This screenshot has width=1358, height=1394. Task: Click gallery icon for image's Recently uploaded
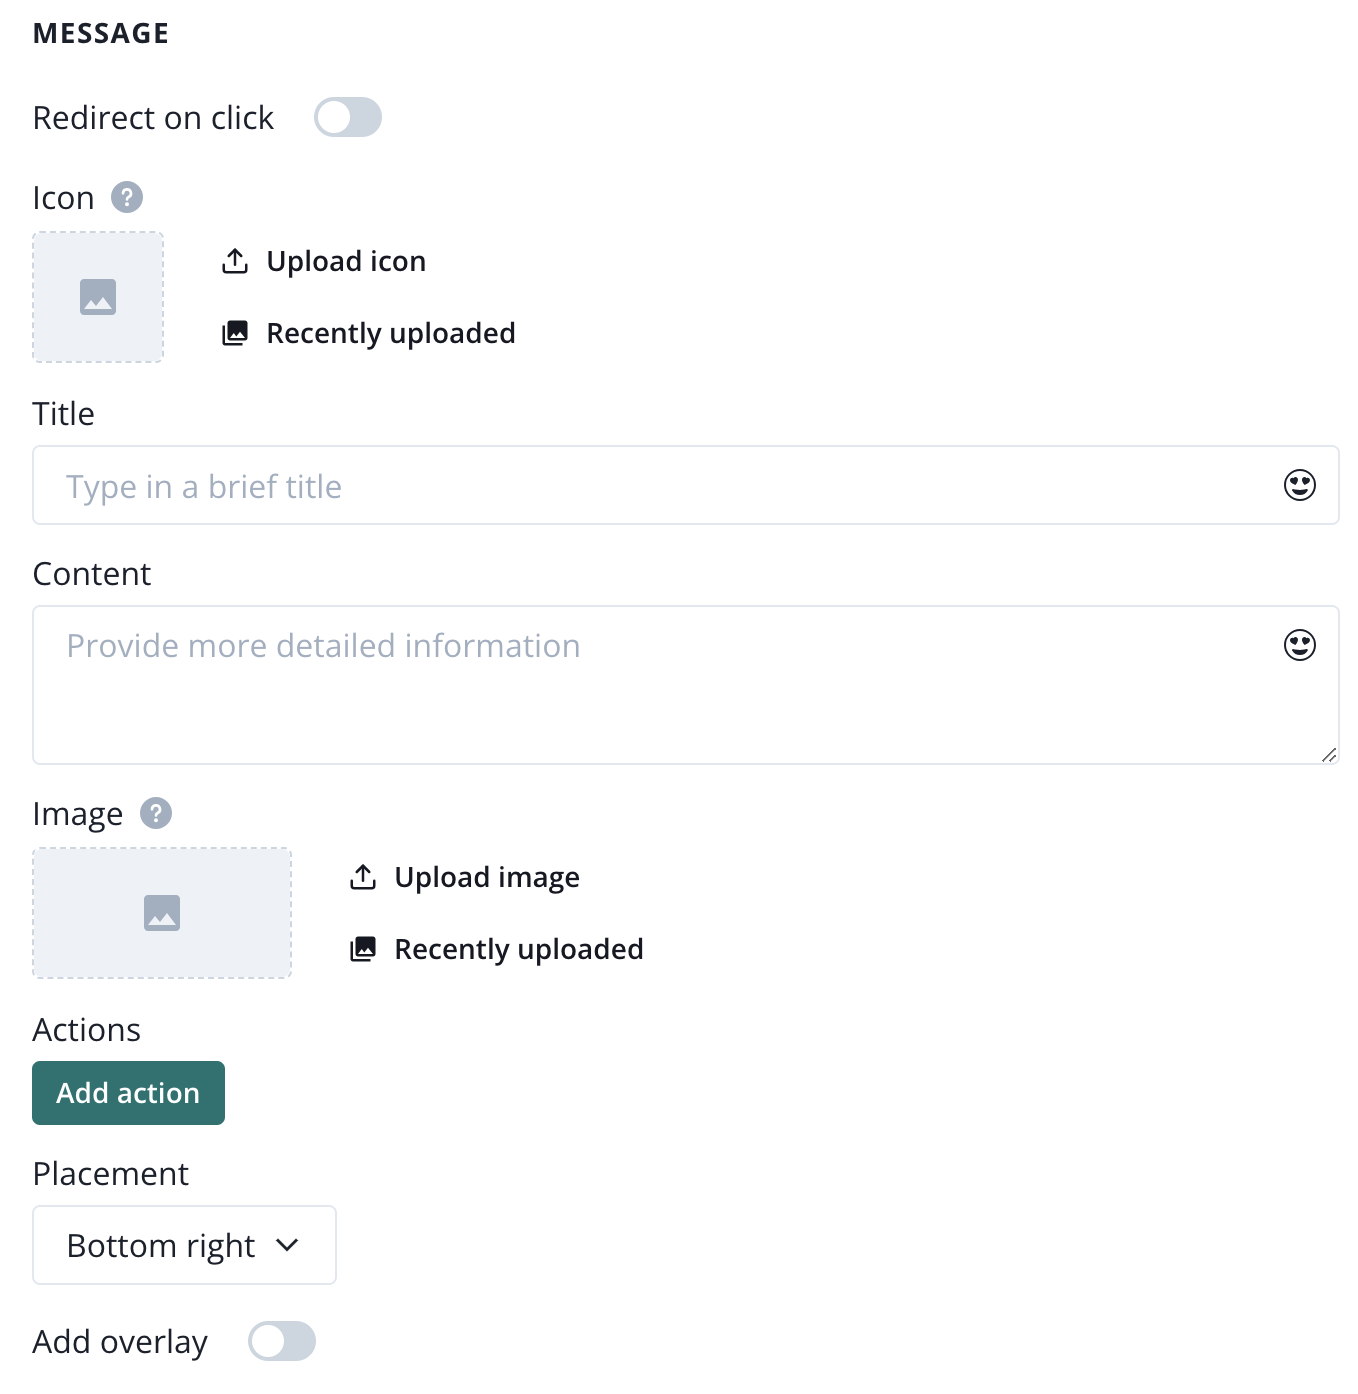point(363,949)
